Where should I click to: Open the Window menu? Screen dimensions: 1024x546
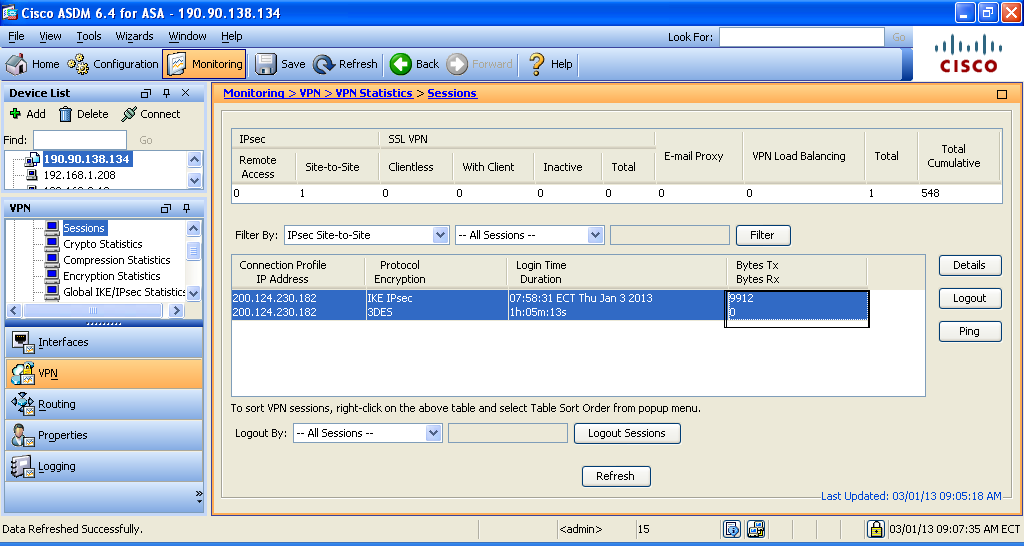point(187,36)
